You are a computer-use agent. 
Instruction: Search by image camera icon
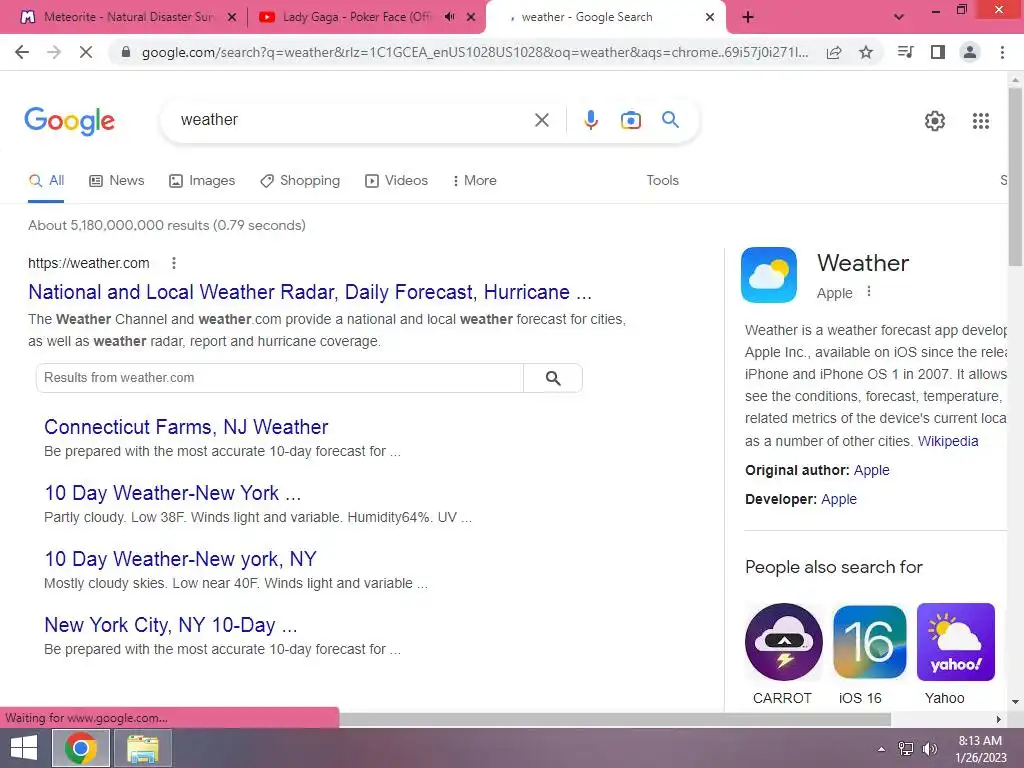631,120
